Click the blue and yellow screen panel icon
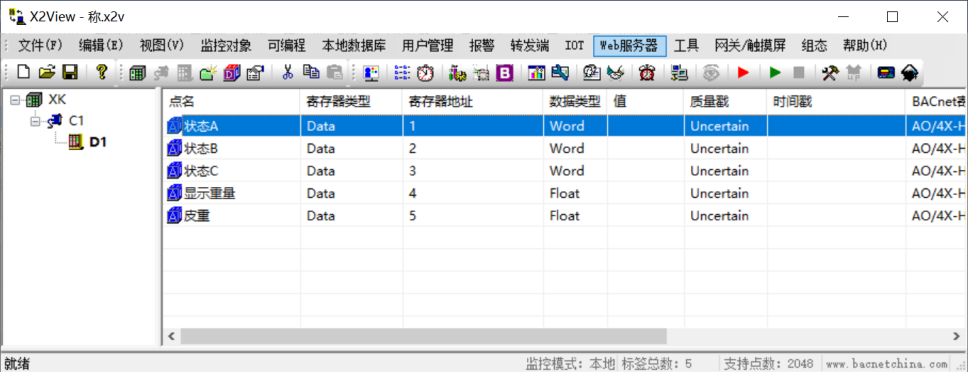The width and height of the screenshot is (969, 372). click(x=886, y=73)
